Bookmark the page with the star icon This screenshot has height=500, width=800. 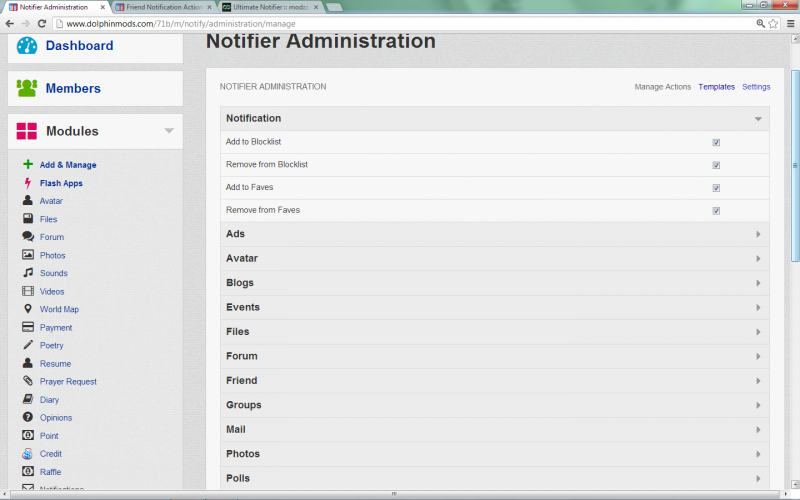[773, 23]
